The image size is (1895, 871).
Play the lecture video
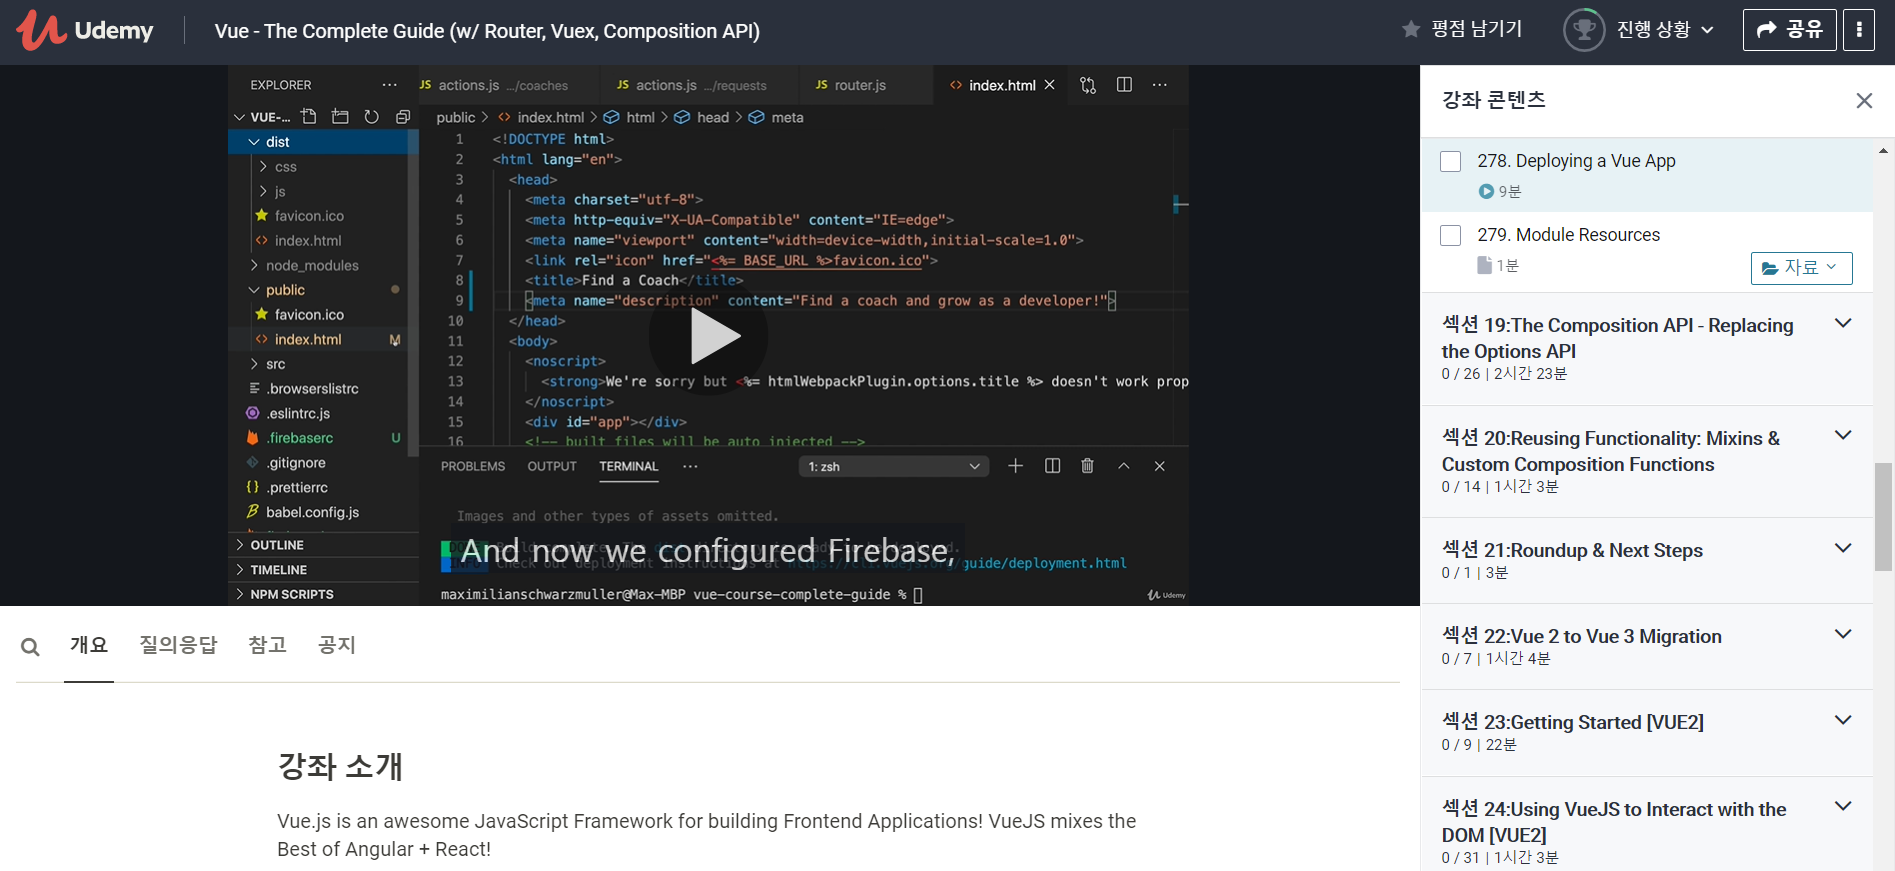(x=708, y=336)
